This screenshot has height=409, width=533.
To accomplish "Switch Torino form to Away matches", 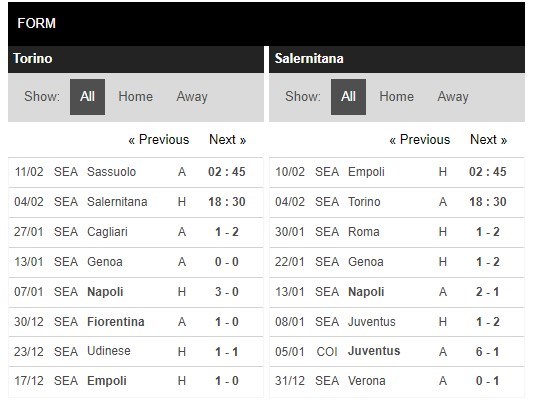I will [192, 97].
